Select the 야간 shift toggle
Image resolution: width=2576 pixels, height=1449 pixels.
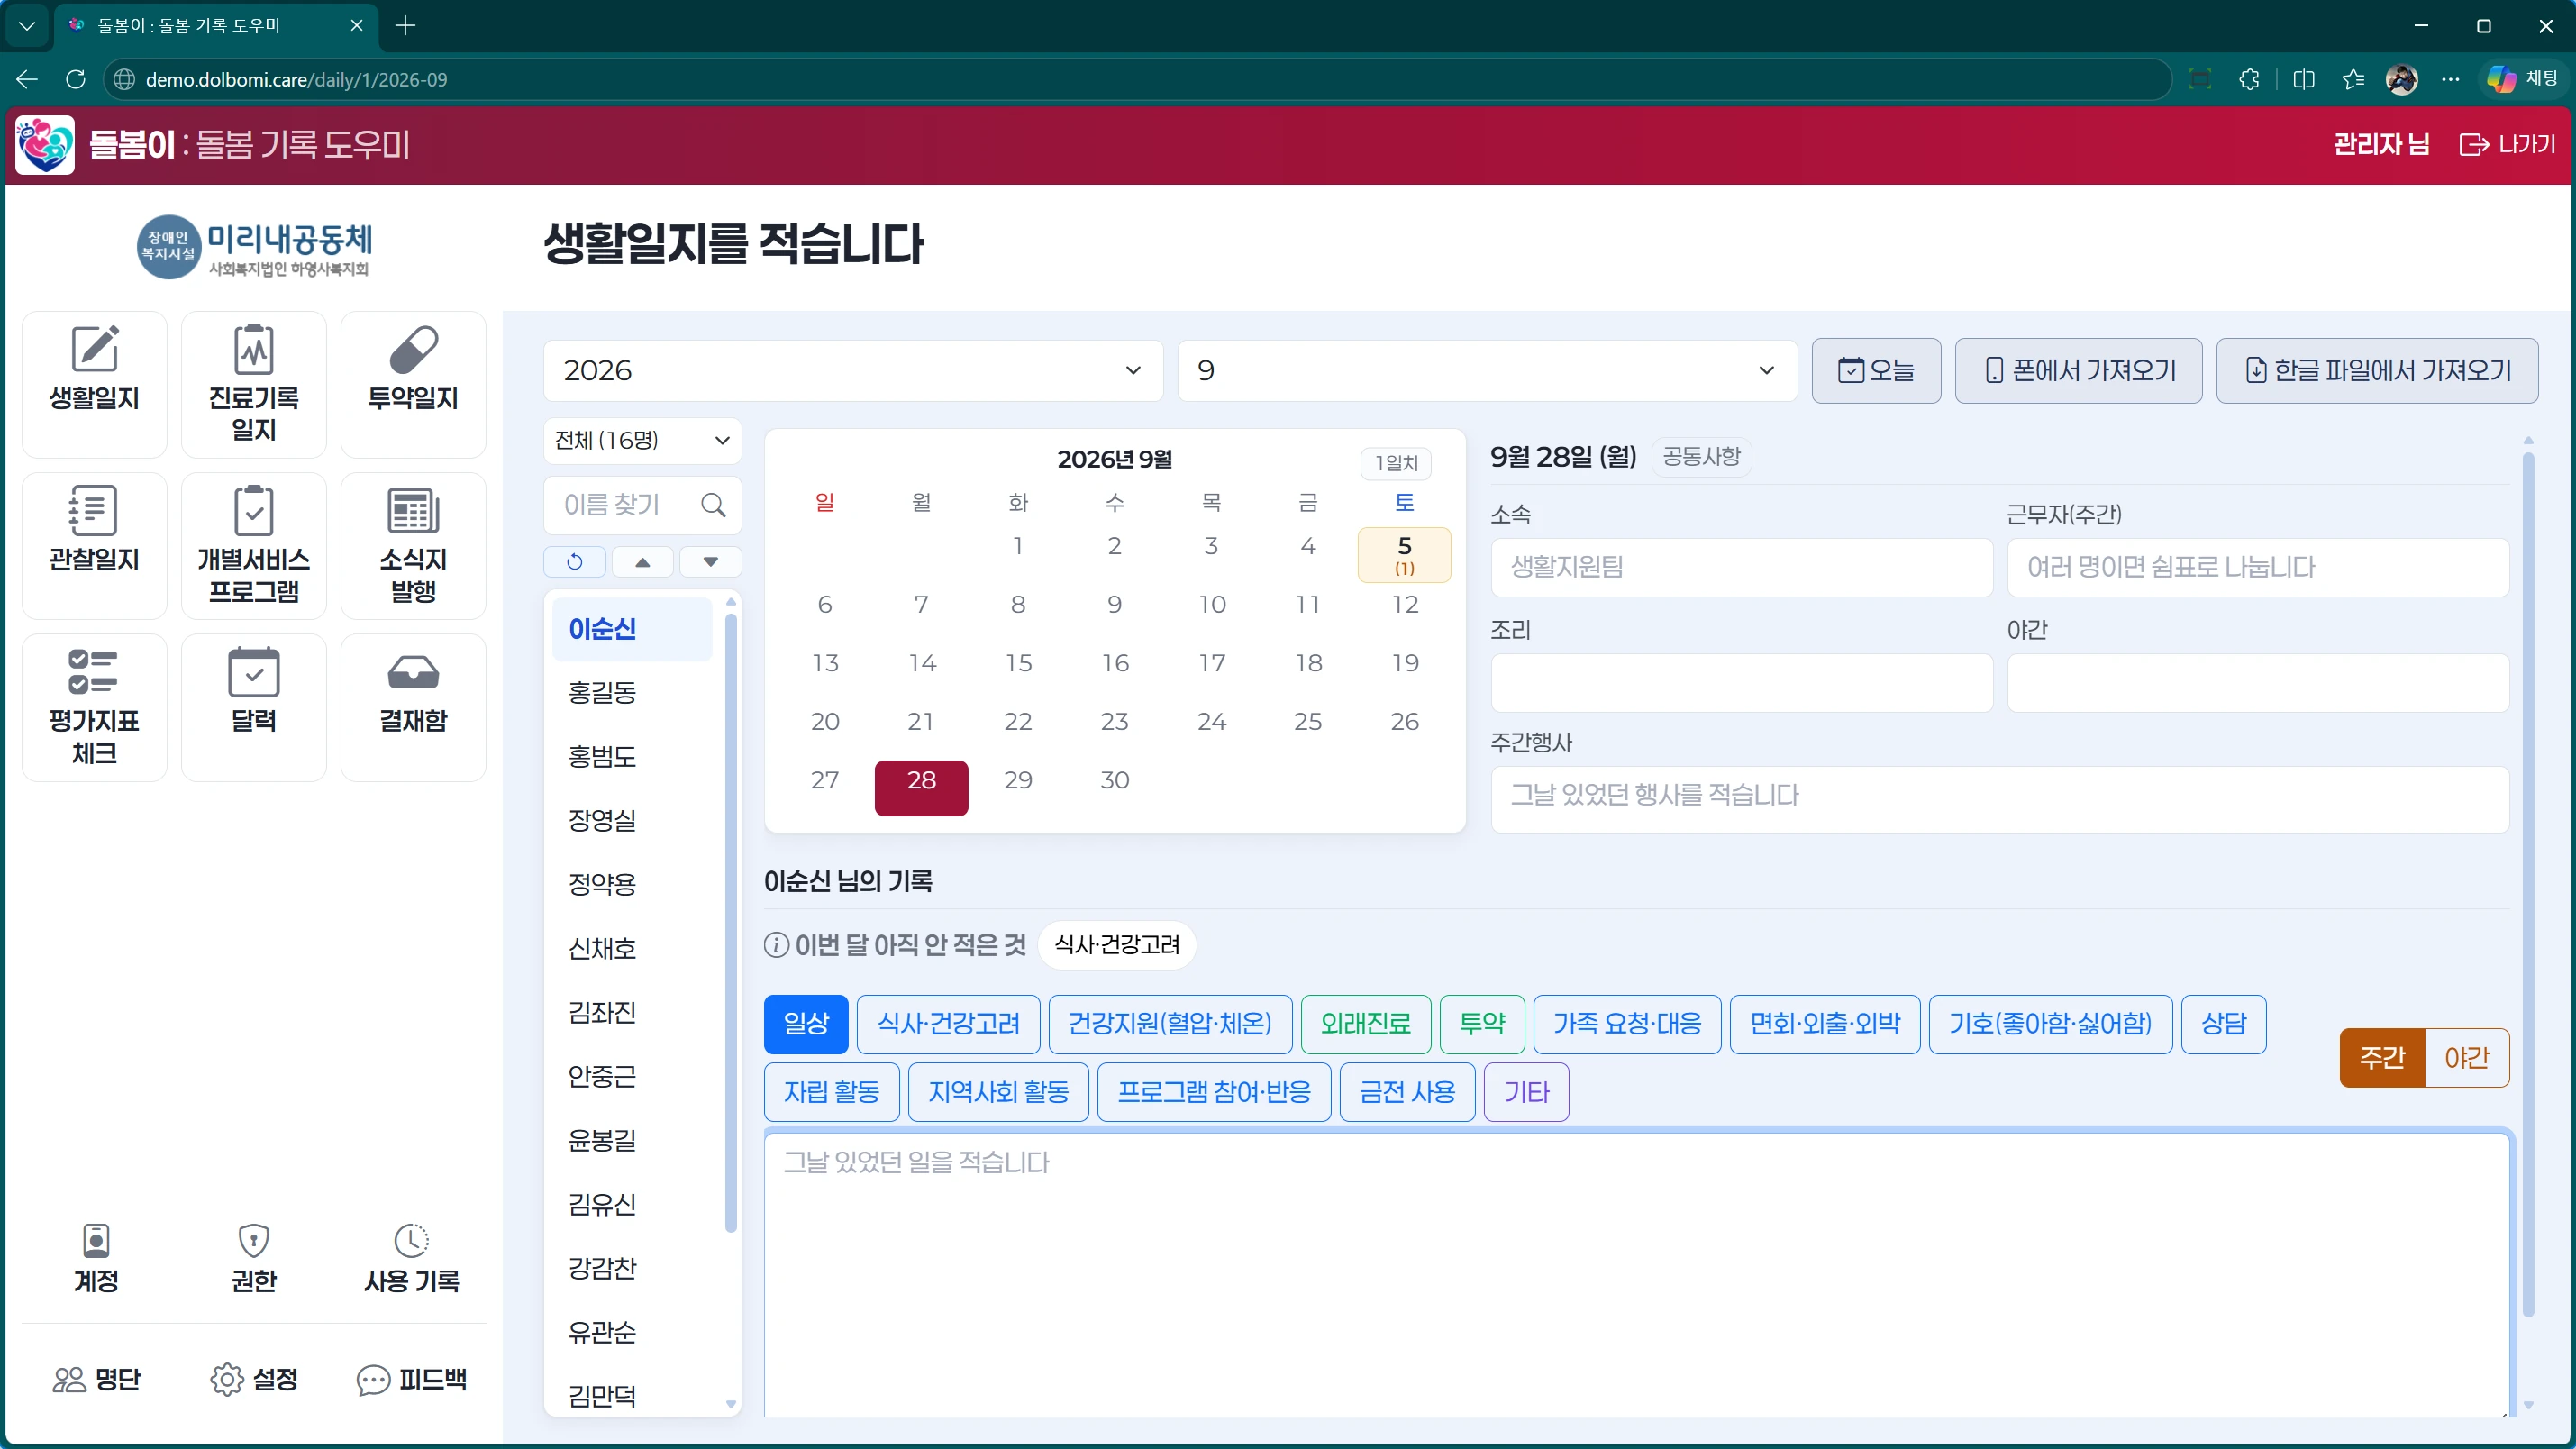(2467, 1058)
